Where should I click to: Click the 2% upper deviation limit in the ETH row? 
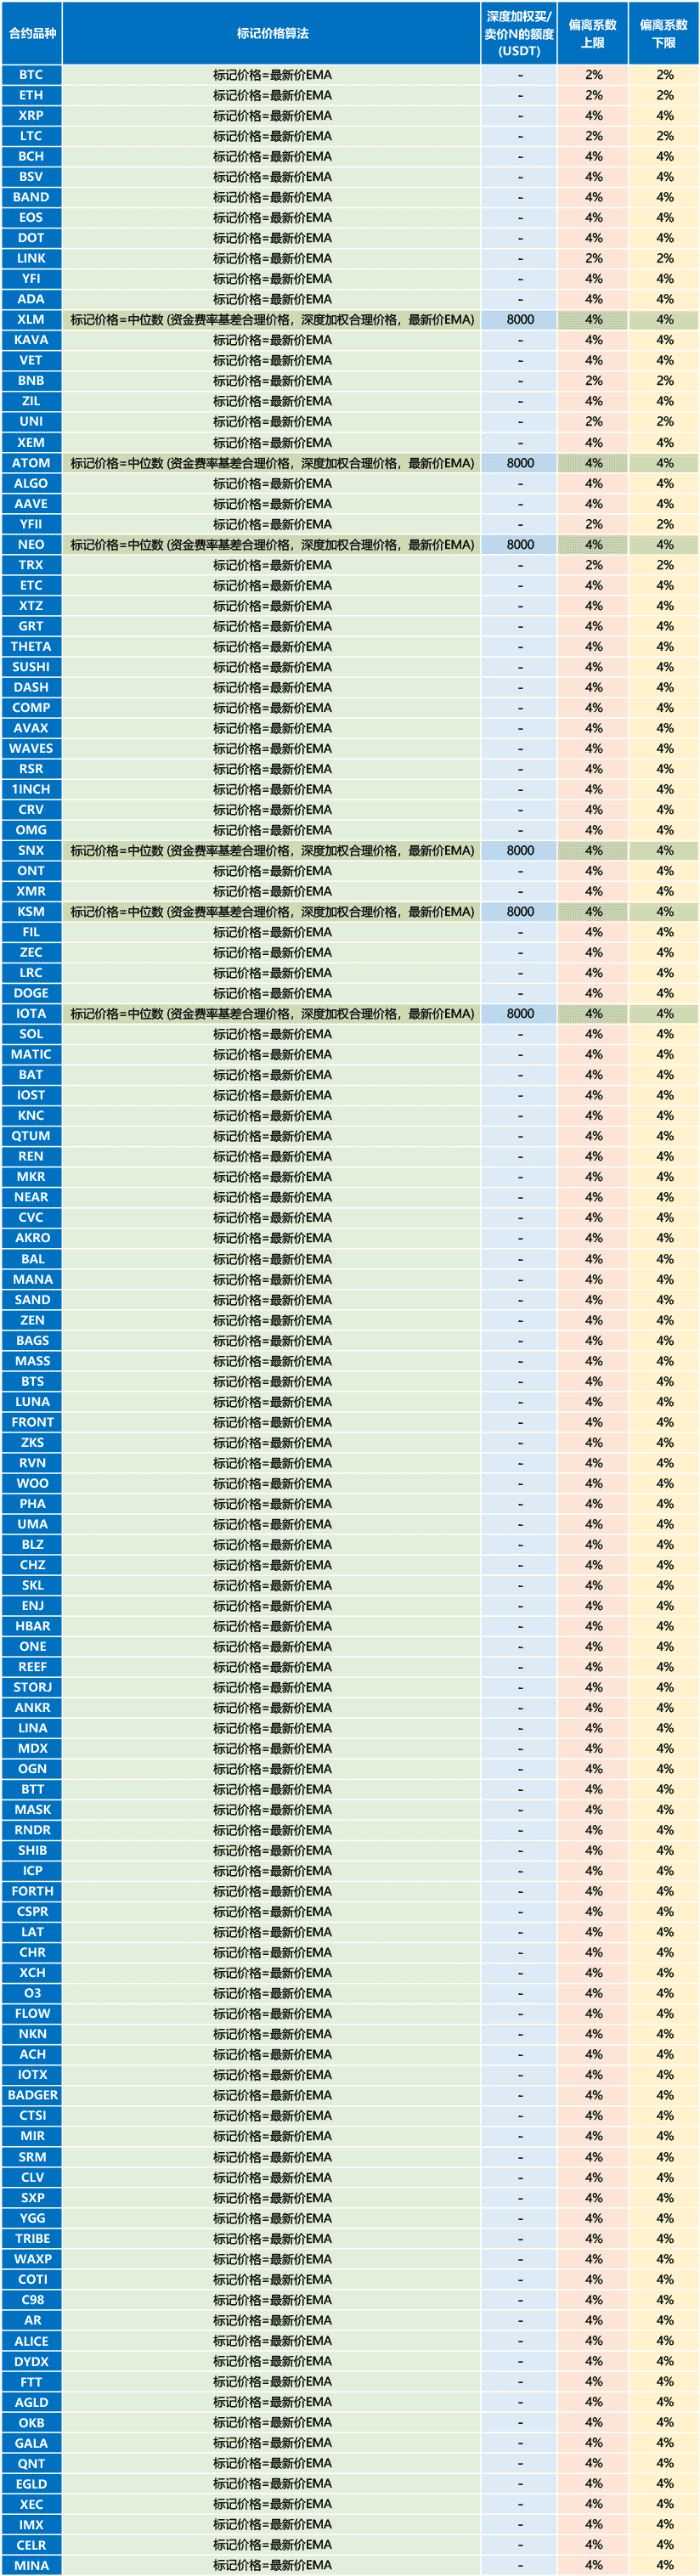[x=594, y=95]
